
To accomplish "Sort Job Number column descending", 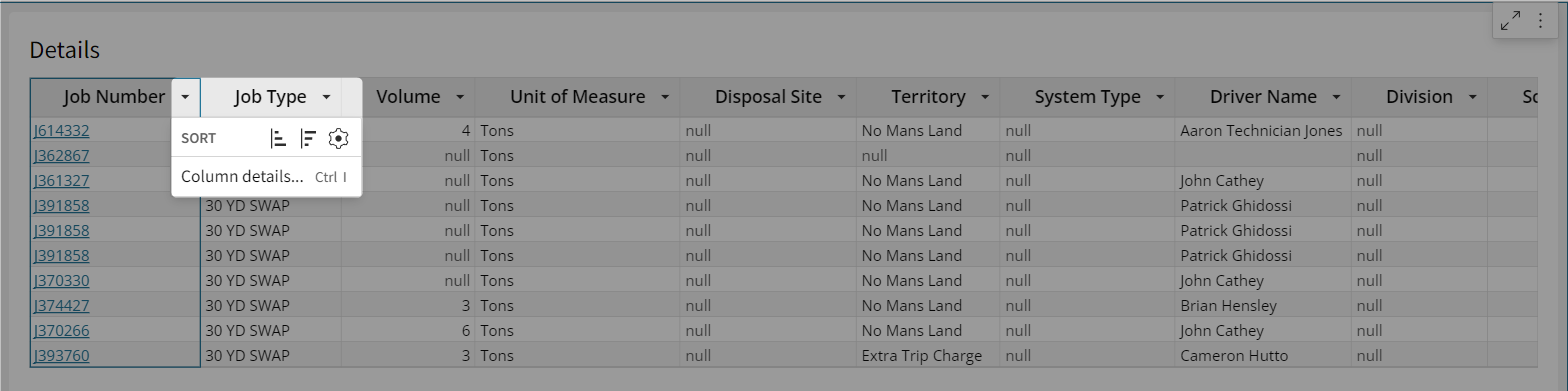I will 308,139.
